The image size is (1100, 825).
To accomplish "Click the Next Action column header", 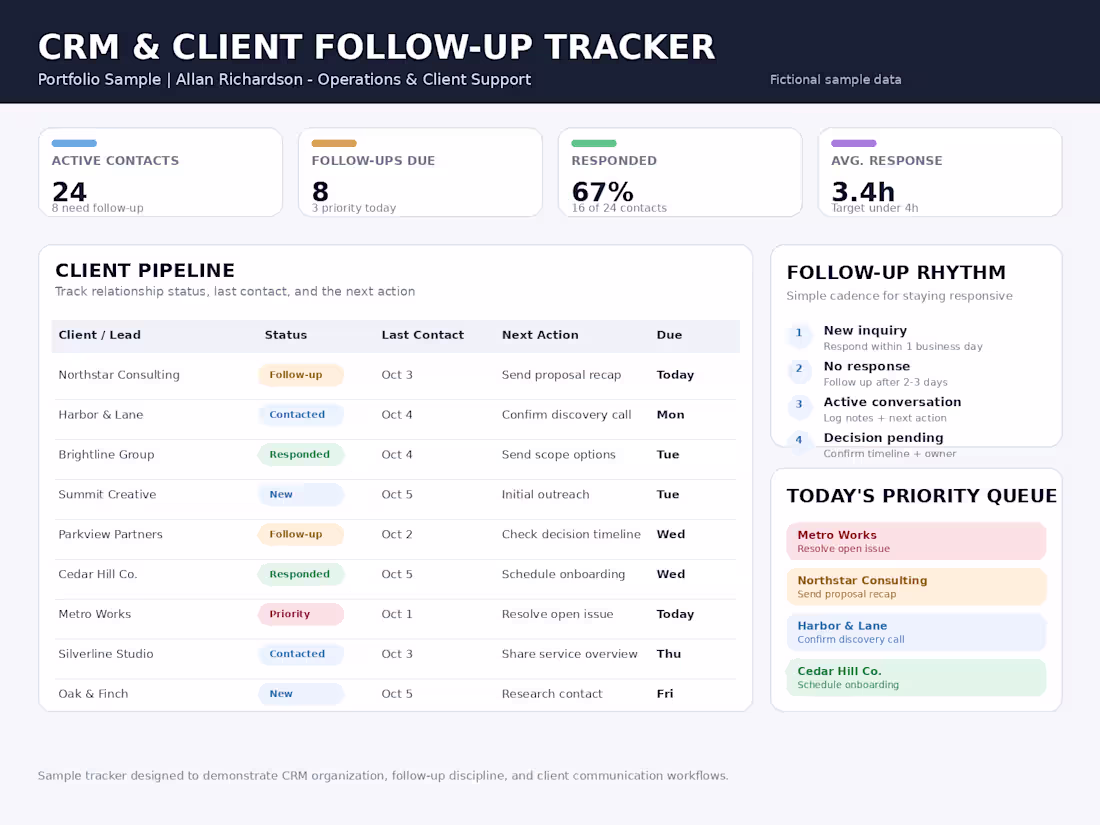I will (x=540, y=335).
